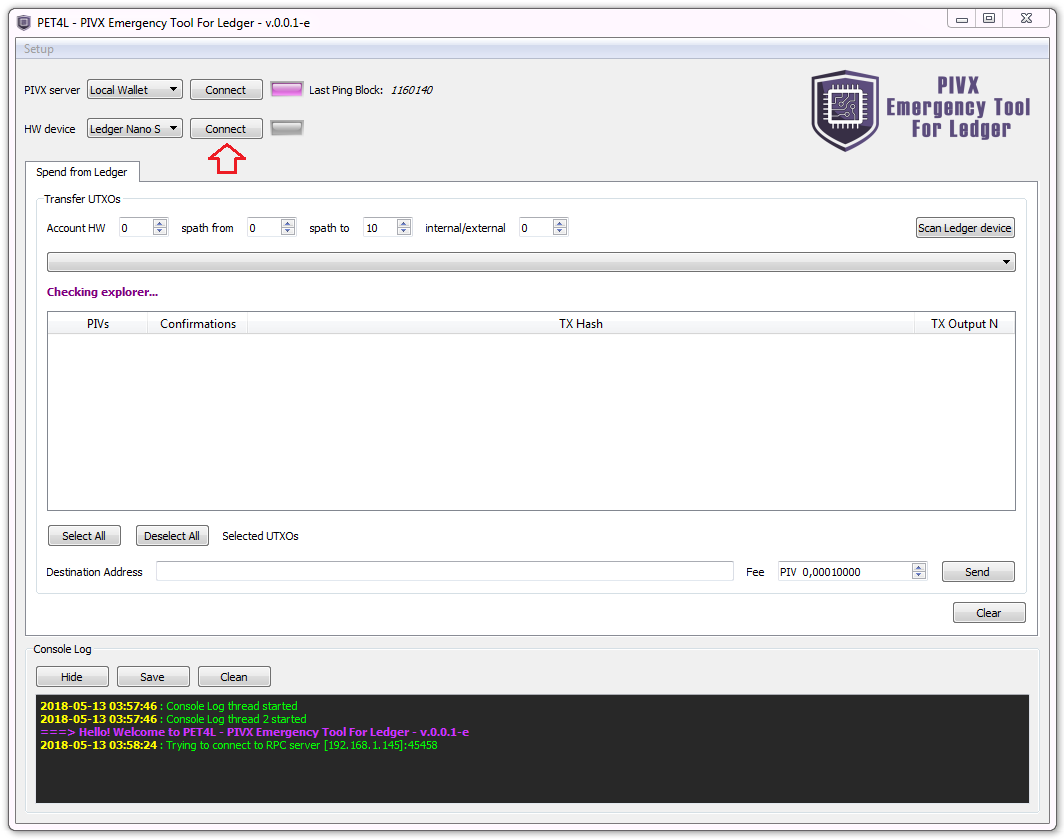Viewport: 1064px width, 840px height.
Task: Click the Account HW number field
Action: click(x=136, y=228)
